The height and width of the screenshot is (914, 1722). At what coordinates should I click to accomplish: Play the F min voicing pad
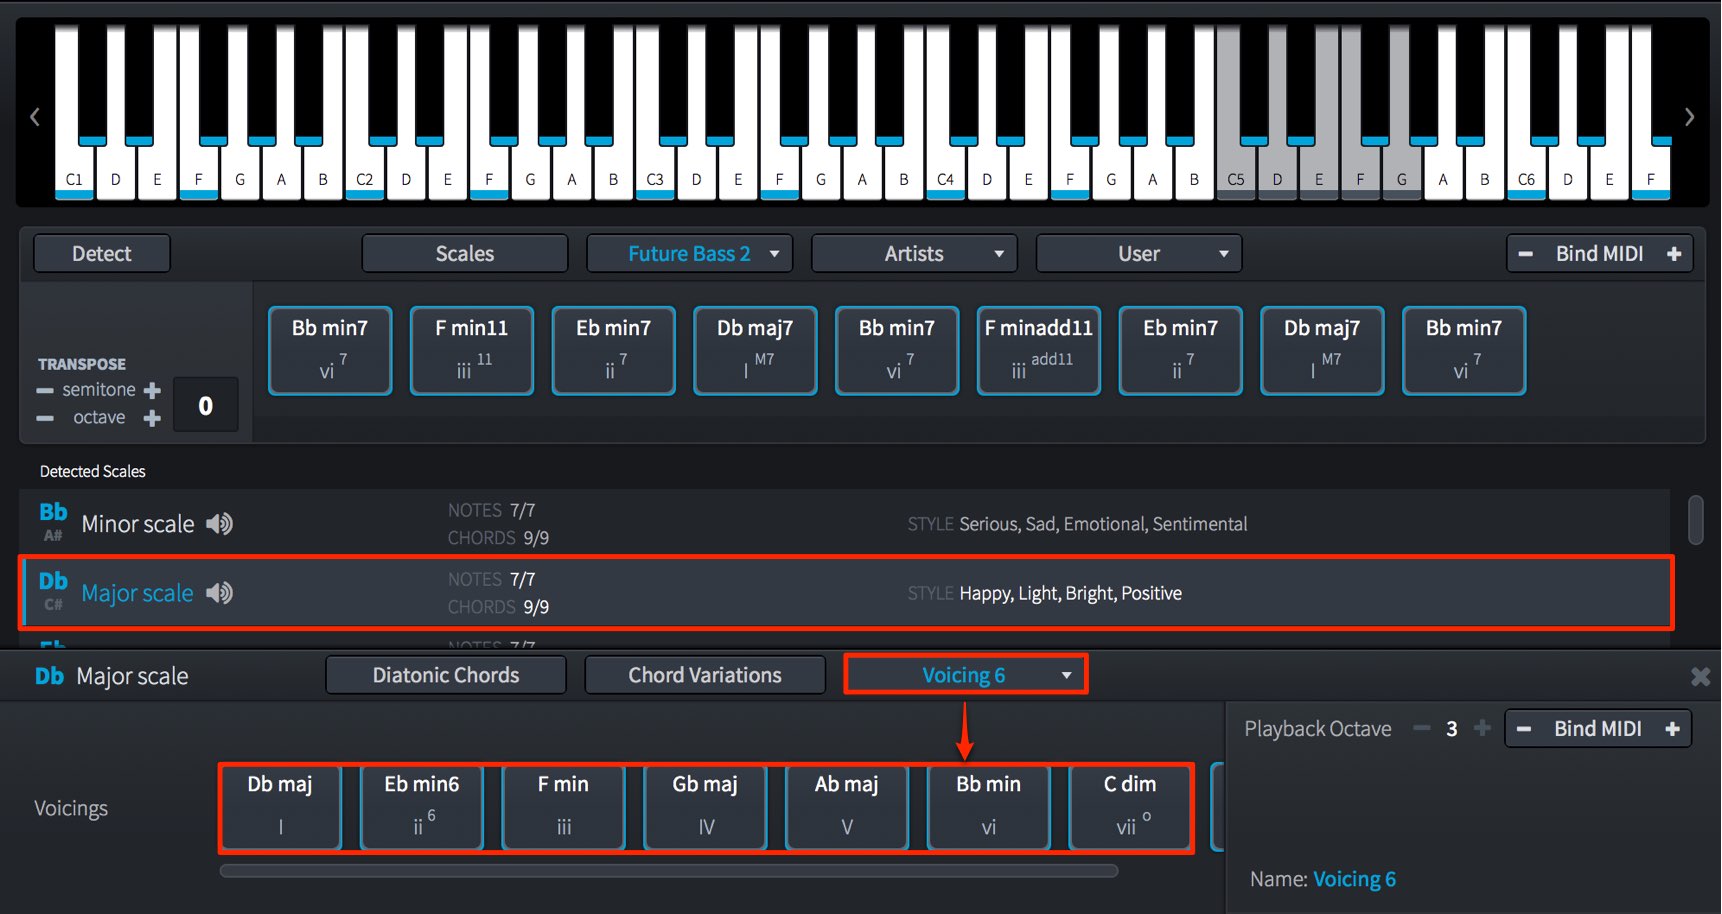[564, 807]
